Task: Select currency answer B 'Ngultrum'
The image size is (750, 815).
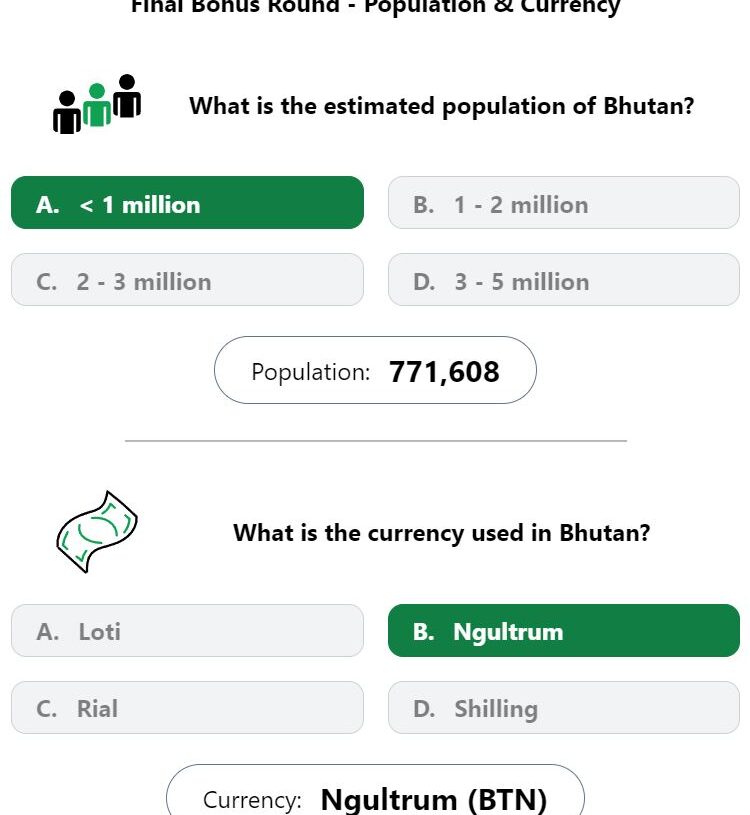Action: click(563, 630)
